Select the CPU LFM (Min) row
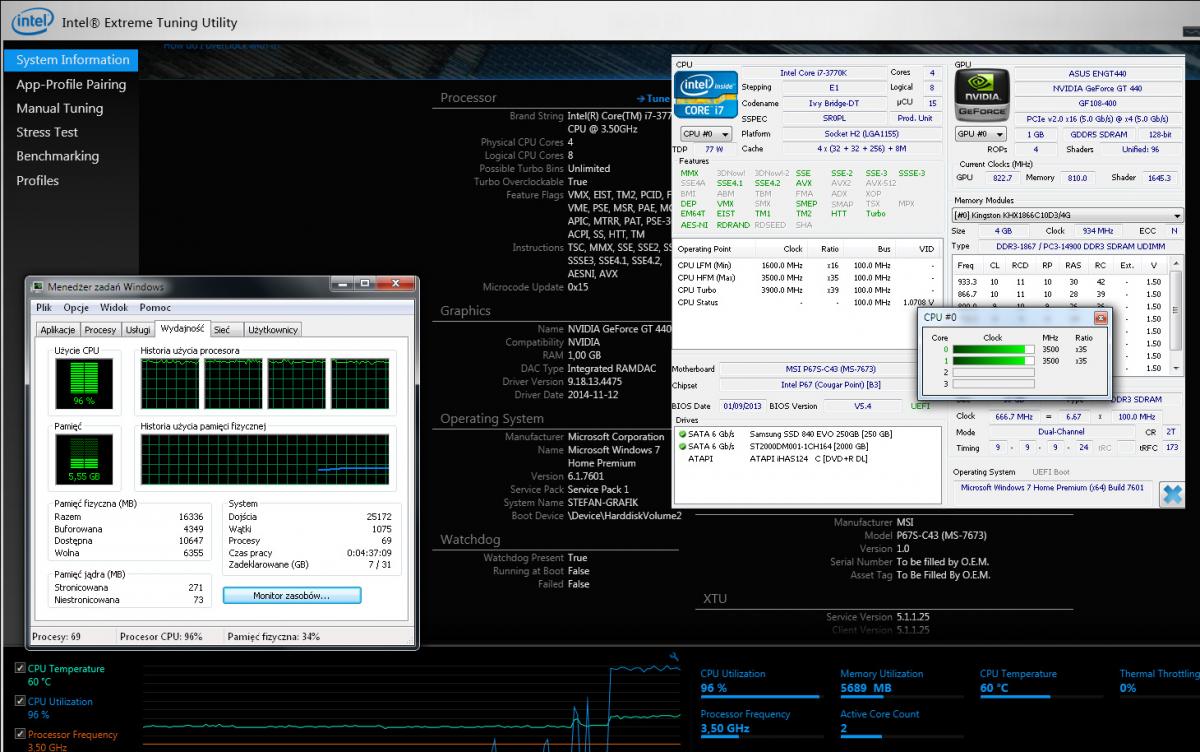1200x752 pixels. point(808,265)
